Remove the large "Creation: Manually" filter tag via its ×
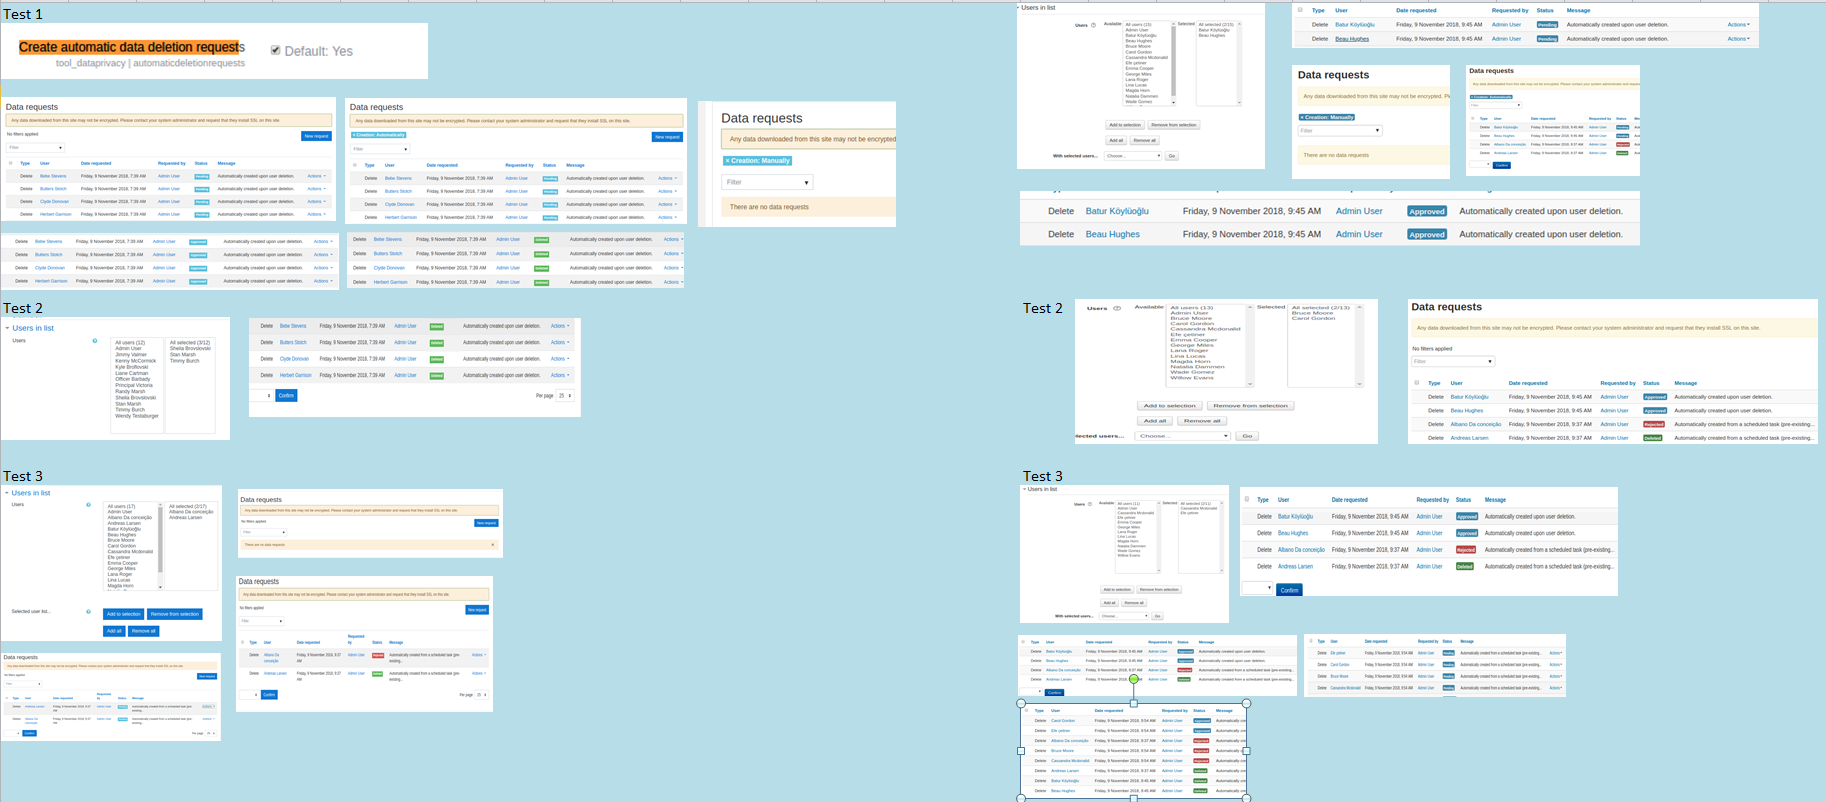The height and width of the screenshot is (802, 1826). click(x=728, y=161)
